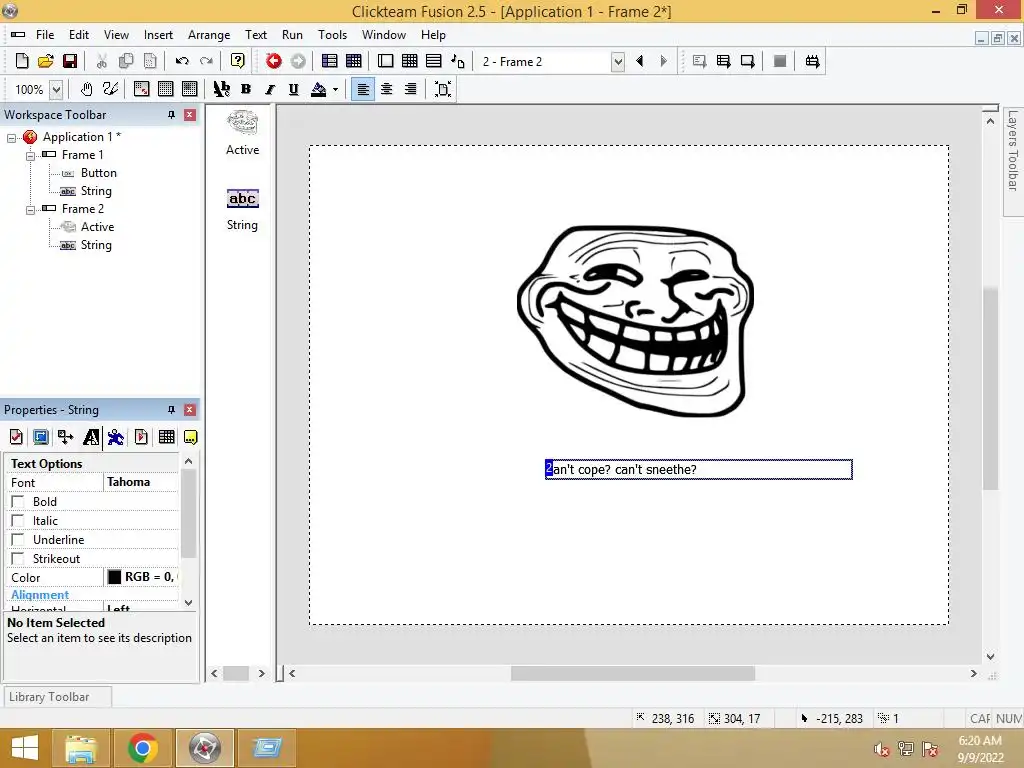This screenshot has height=768, width=1024.
Task: Align text left toolbar icon
Action: (x=363, y=89)
